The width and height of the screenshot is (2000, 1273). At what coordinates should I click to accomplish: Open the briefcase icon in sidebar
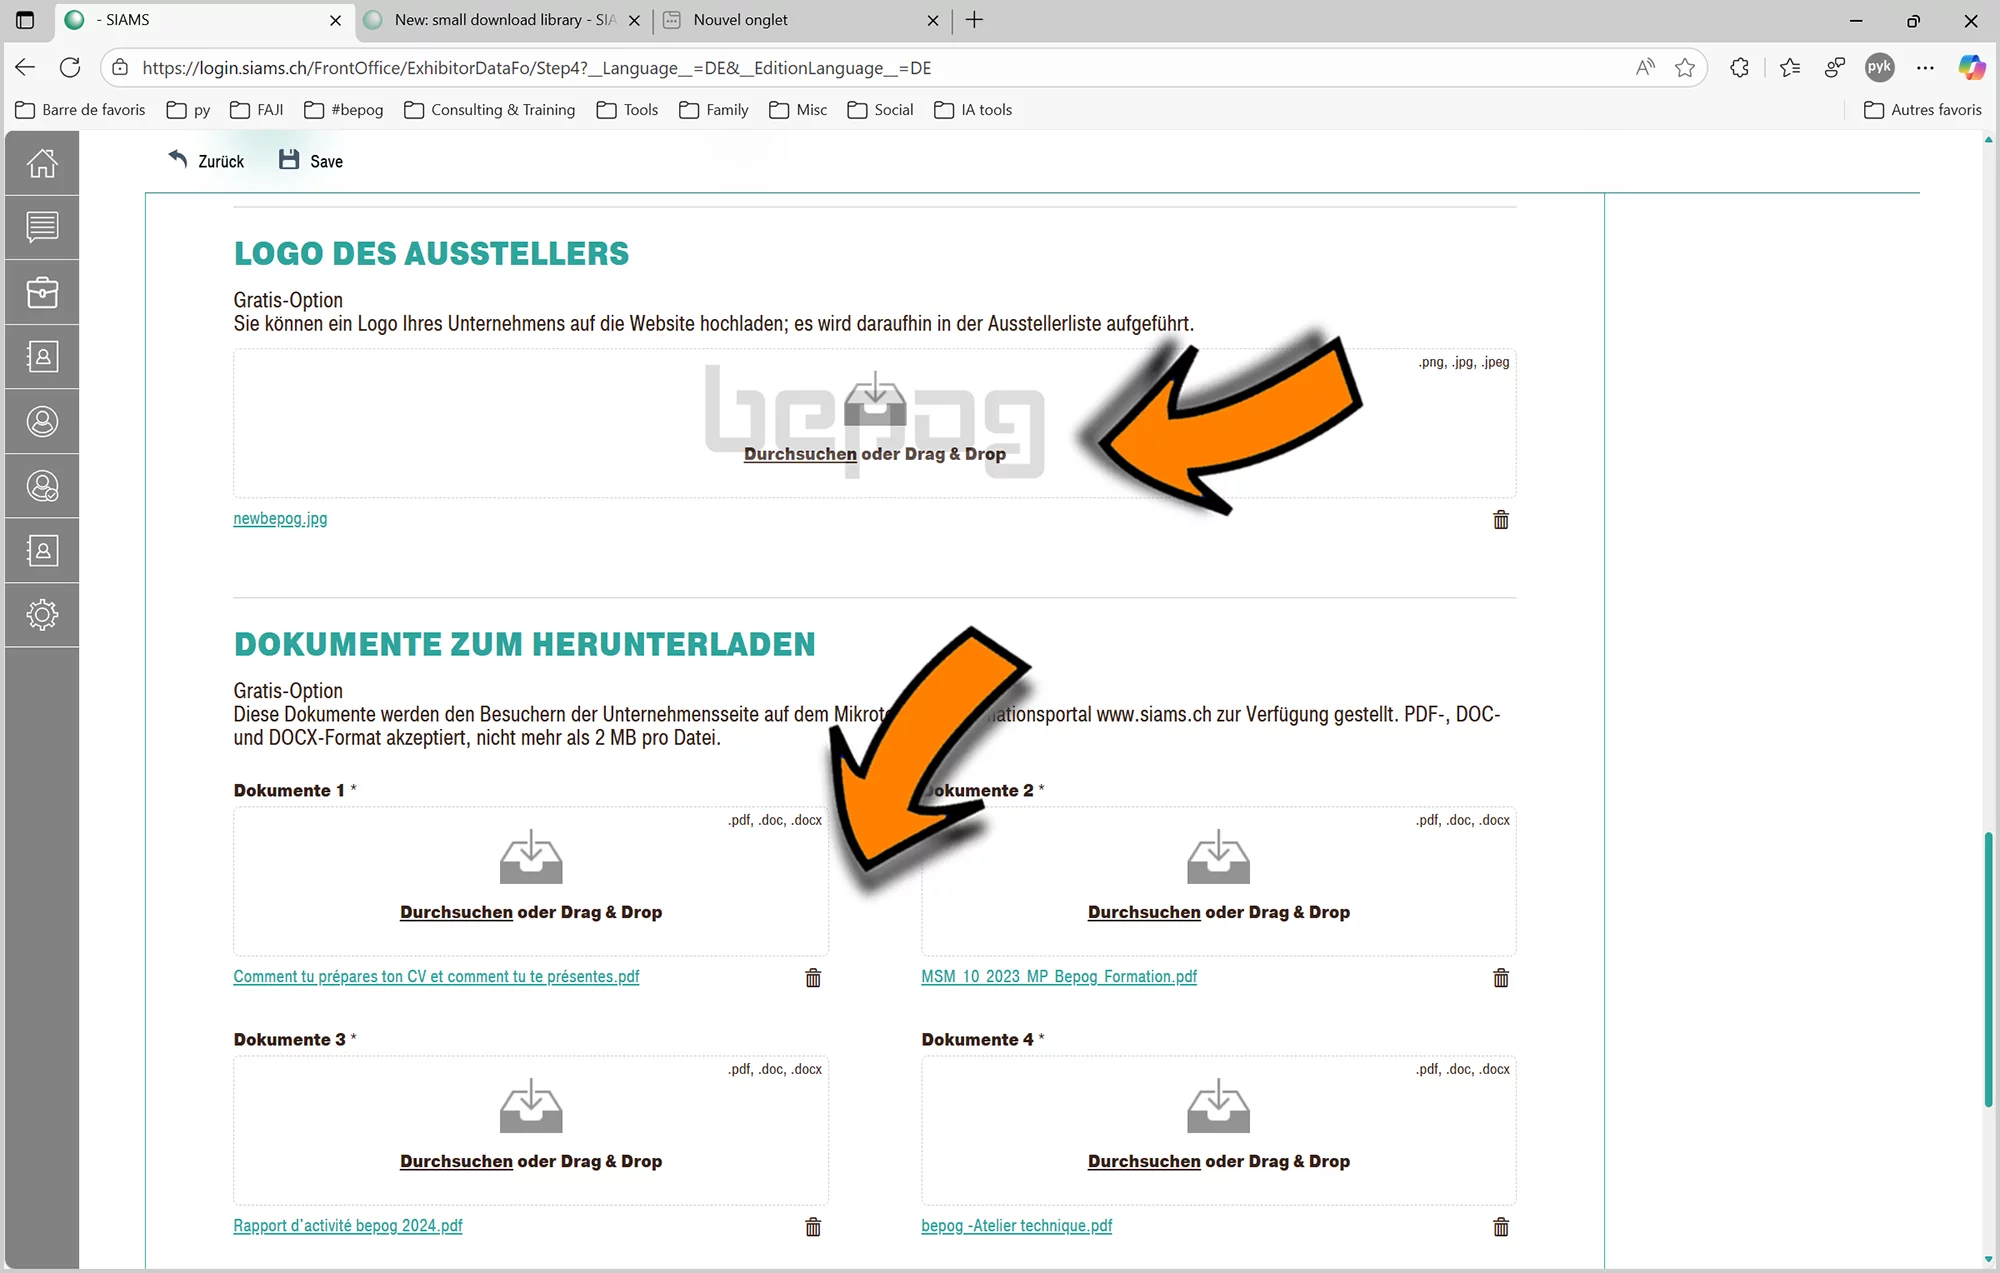tap(42, 292)
